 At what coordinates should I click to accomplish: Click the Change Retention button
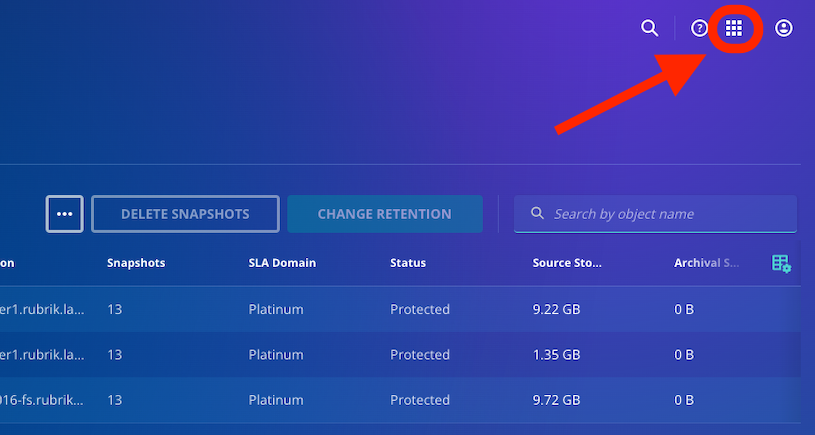click(x=384, y=213)
